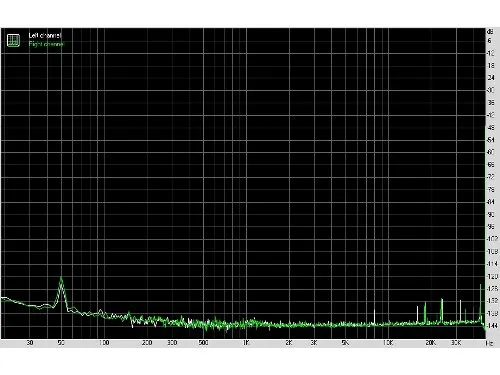Image resolution: width=500 pixels, height=375 pixels.
Task: Click the 20K frequency axis label
Action: coord(430,343)
